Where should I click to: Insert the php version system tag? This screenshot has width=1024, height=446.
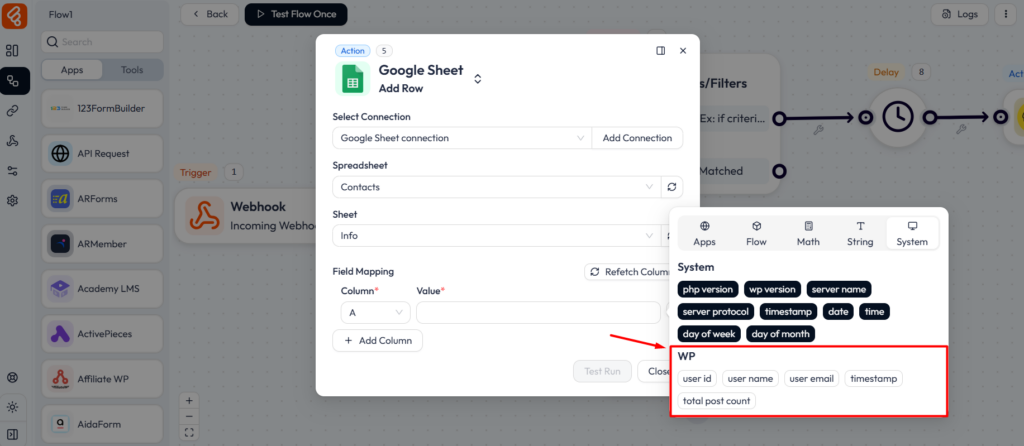(708, 289)
